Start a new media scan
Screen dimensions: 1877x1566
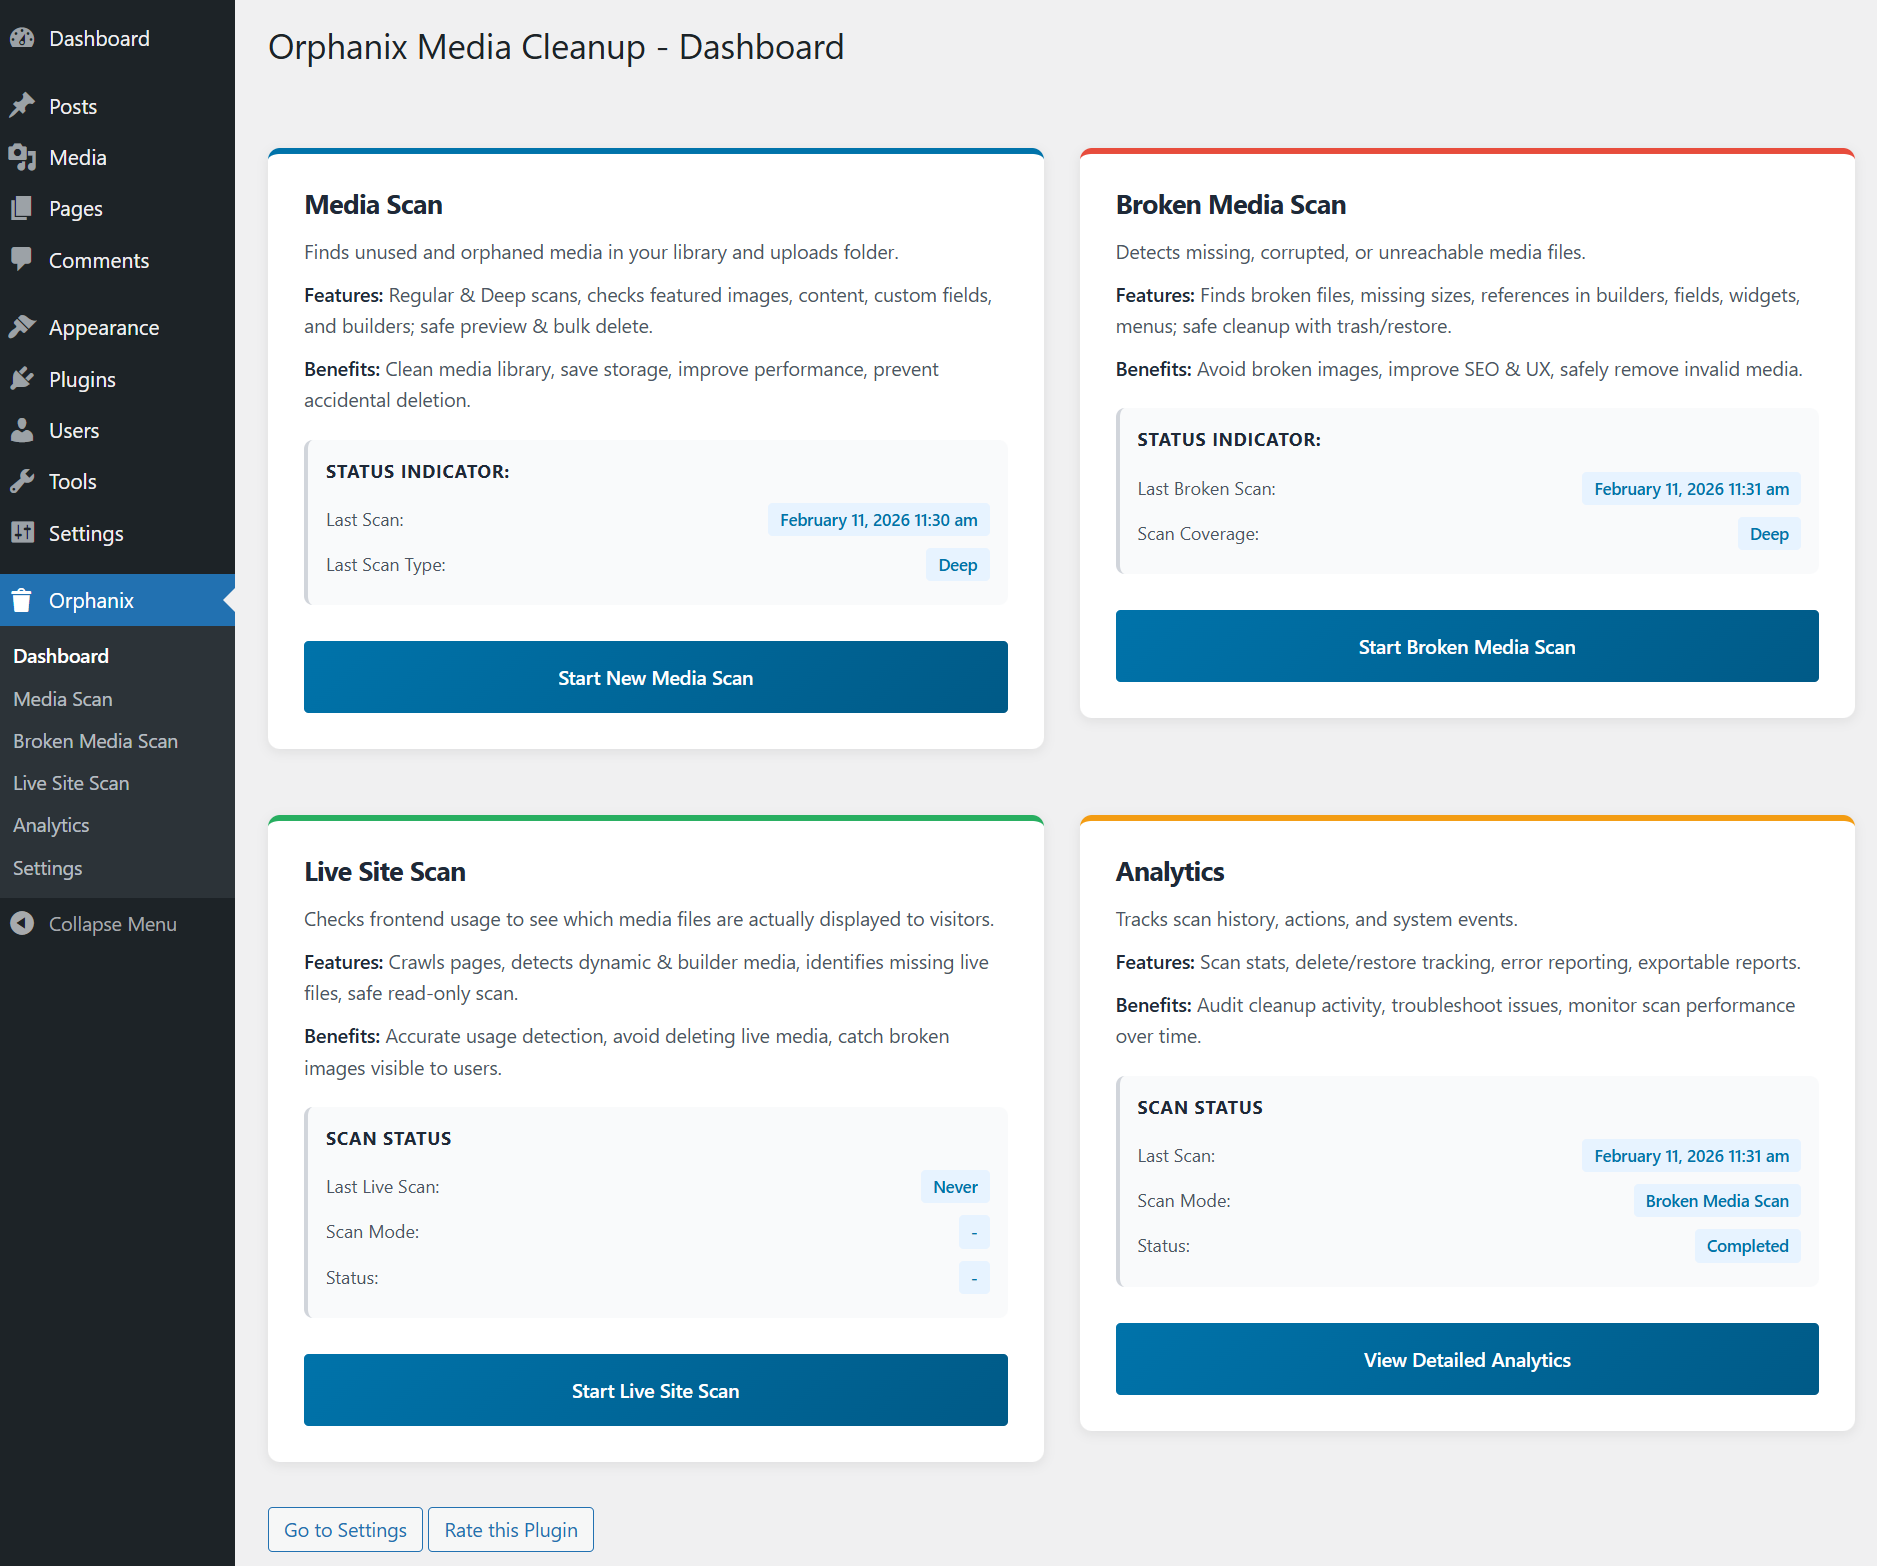pyautogui.click(x=655, y=677)
